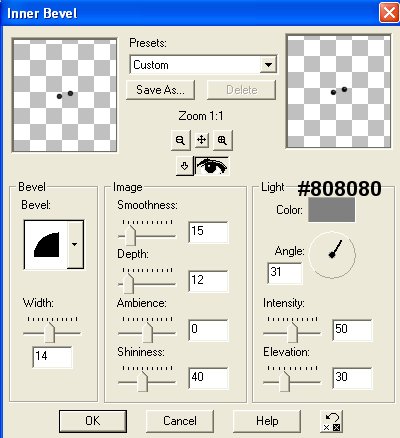Image resolution: width=400 pixels, height=438 pixels.
Task: Click the Smoothness slider handle
Action: (130, 235)
